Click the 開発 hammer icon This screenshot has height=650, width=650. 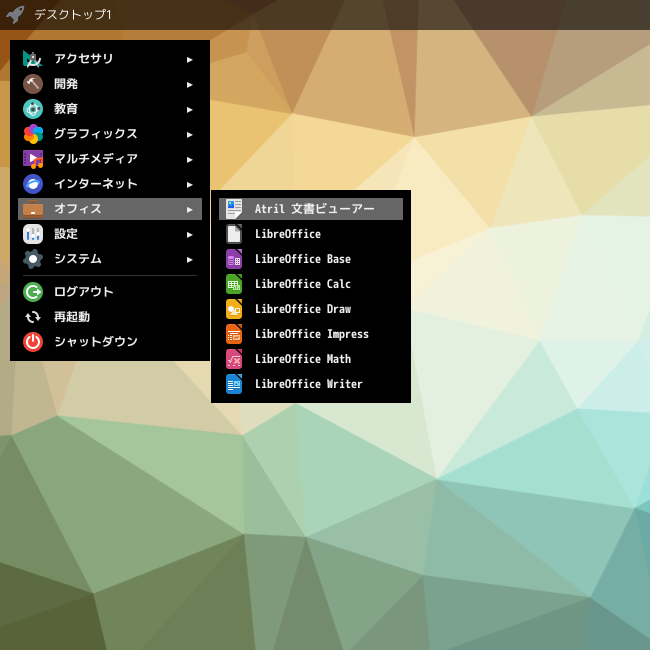[x=33, y=84]
